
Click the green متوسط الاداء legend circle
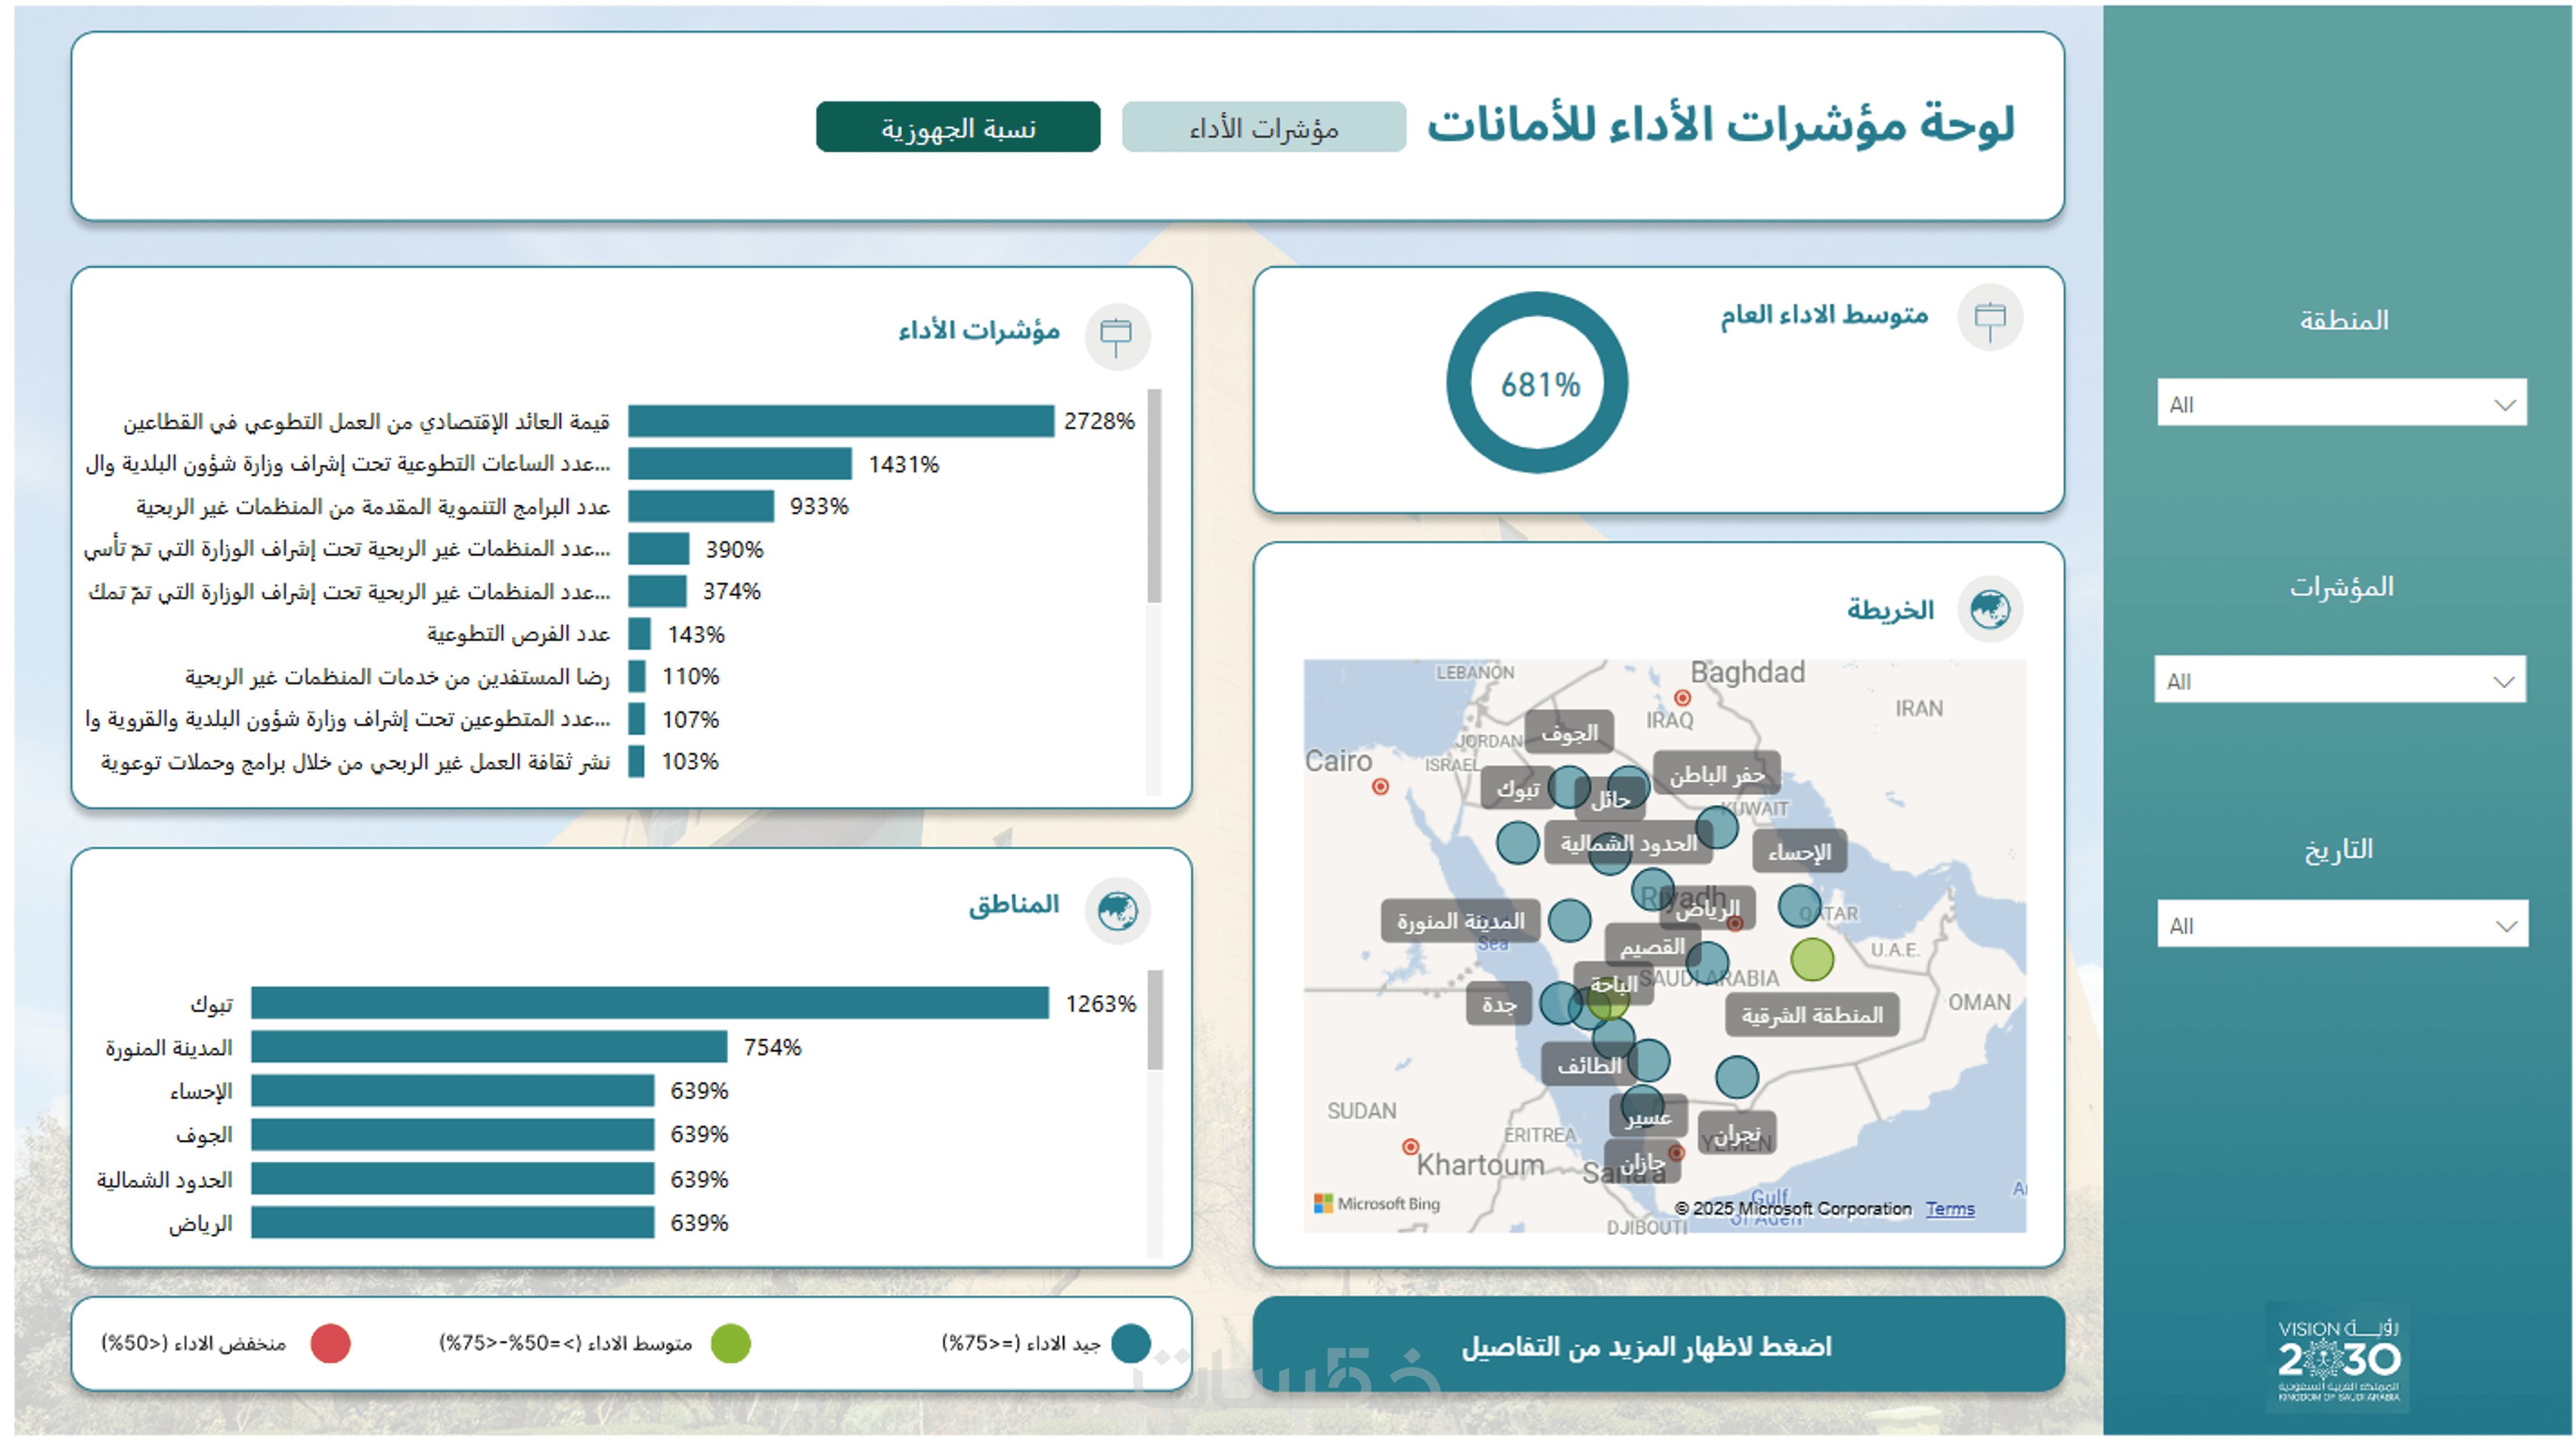(730, 1343)
